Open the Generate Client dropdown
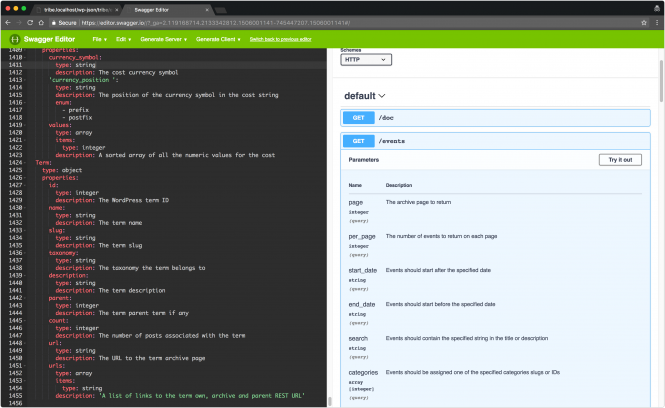 [218, 39]
